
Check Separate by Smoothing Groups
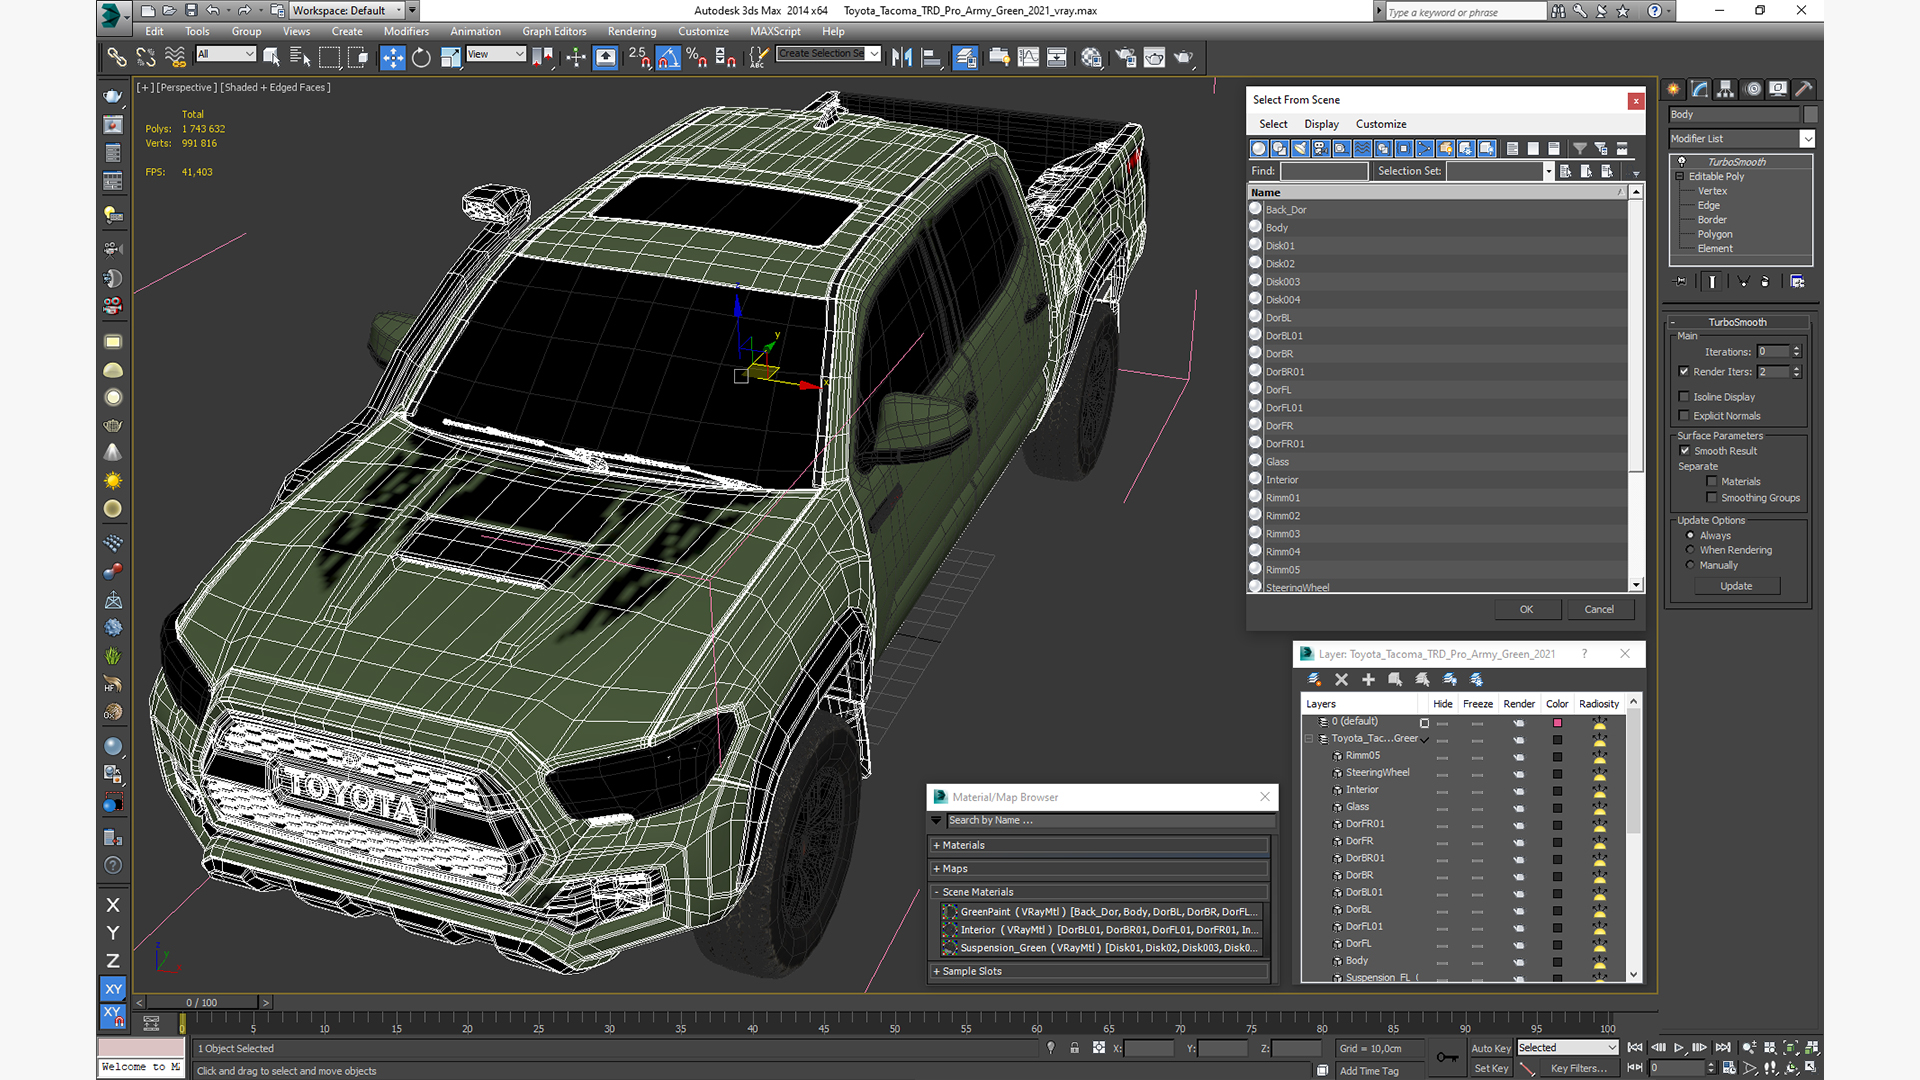point(1711,498)
